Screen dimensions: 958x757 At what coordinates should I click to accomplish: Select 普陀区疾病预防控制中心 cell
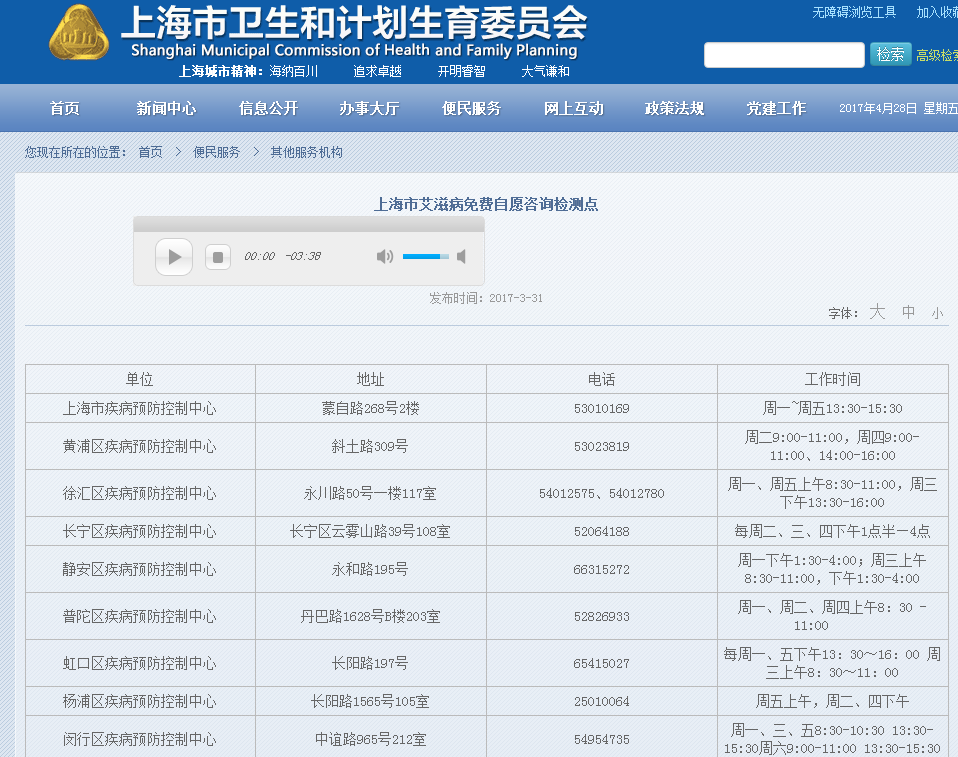(x=140, y=616)
